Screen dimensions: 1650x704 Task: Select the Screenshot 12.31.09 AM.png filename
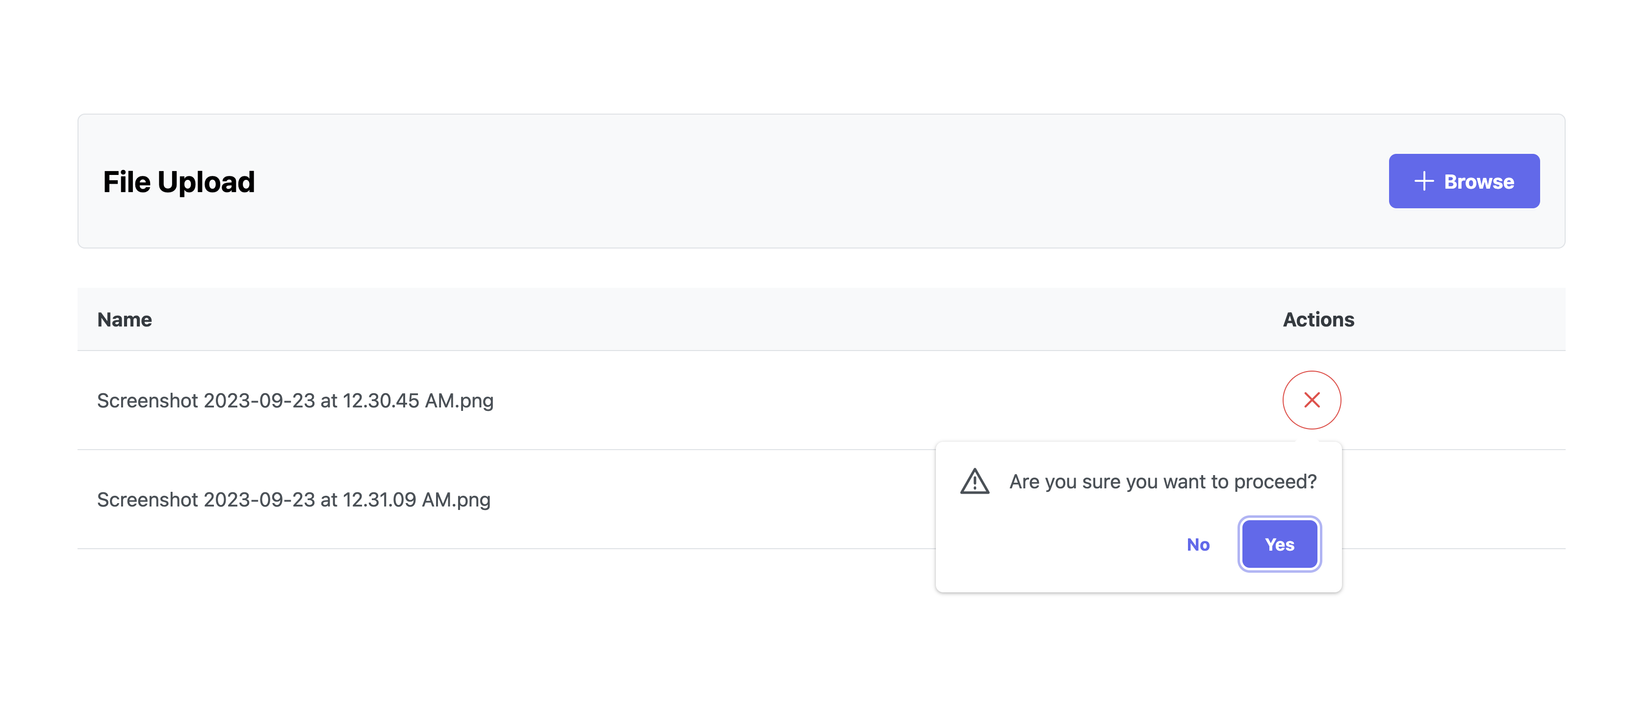pyautogui.click(x=294, y=500)
